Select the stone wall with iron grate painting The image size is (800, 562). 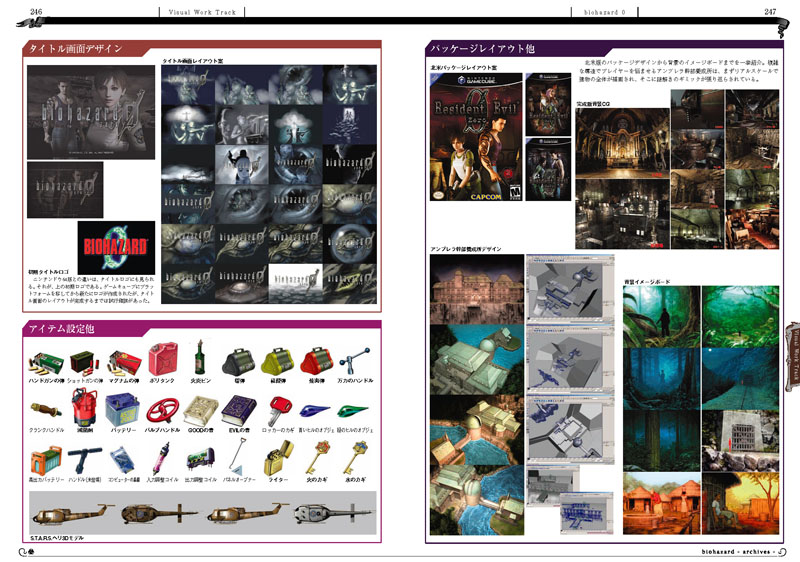(740, 441)
